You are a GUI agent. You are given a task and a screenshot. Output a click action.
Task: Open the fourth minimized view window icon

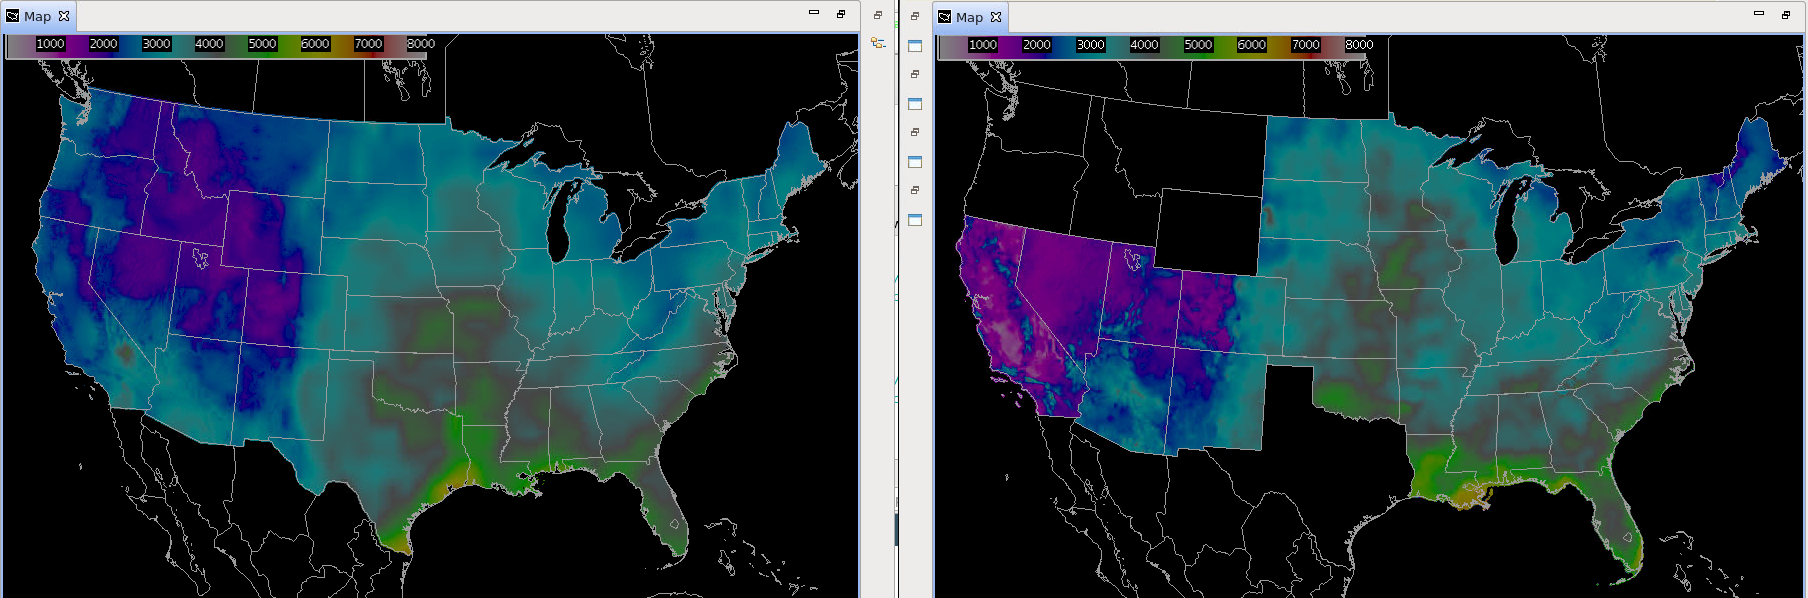(x=915, y=219)
